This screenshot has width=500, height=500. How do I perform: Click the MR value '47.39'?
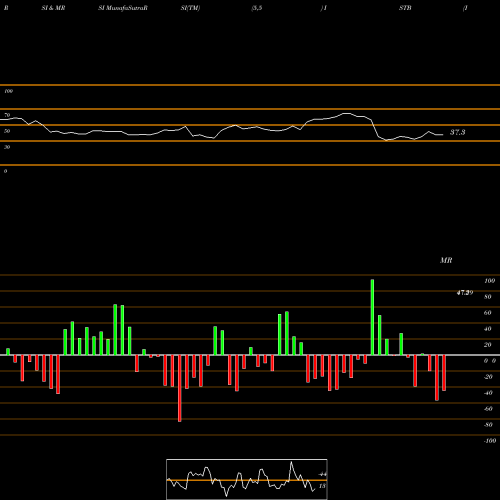(465, 293)
